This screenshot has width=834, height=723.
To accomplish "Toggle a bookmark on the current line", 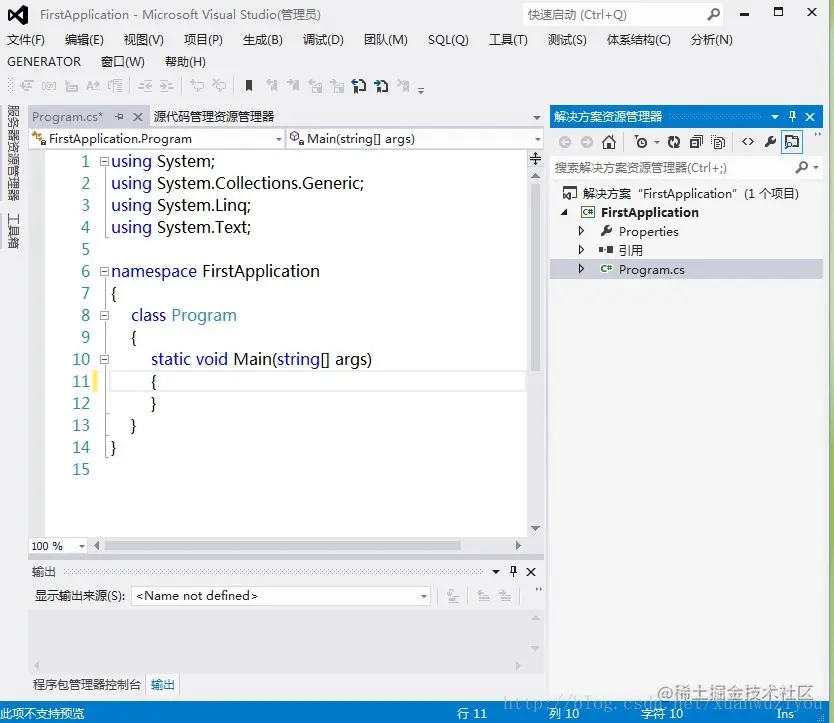I will click(248, 86).
